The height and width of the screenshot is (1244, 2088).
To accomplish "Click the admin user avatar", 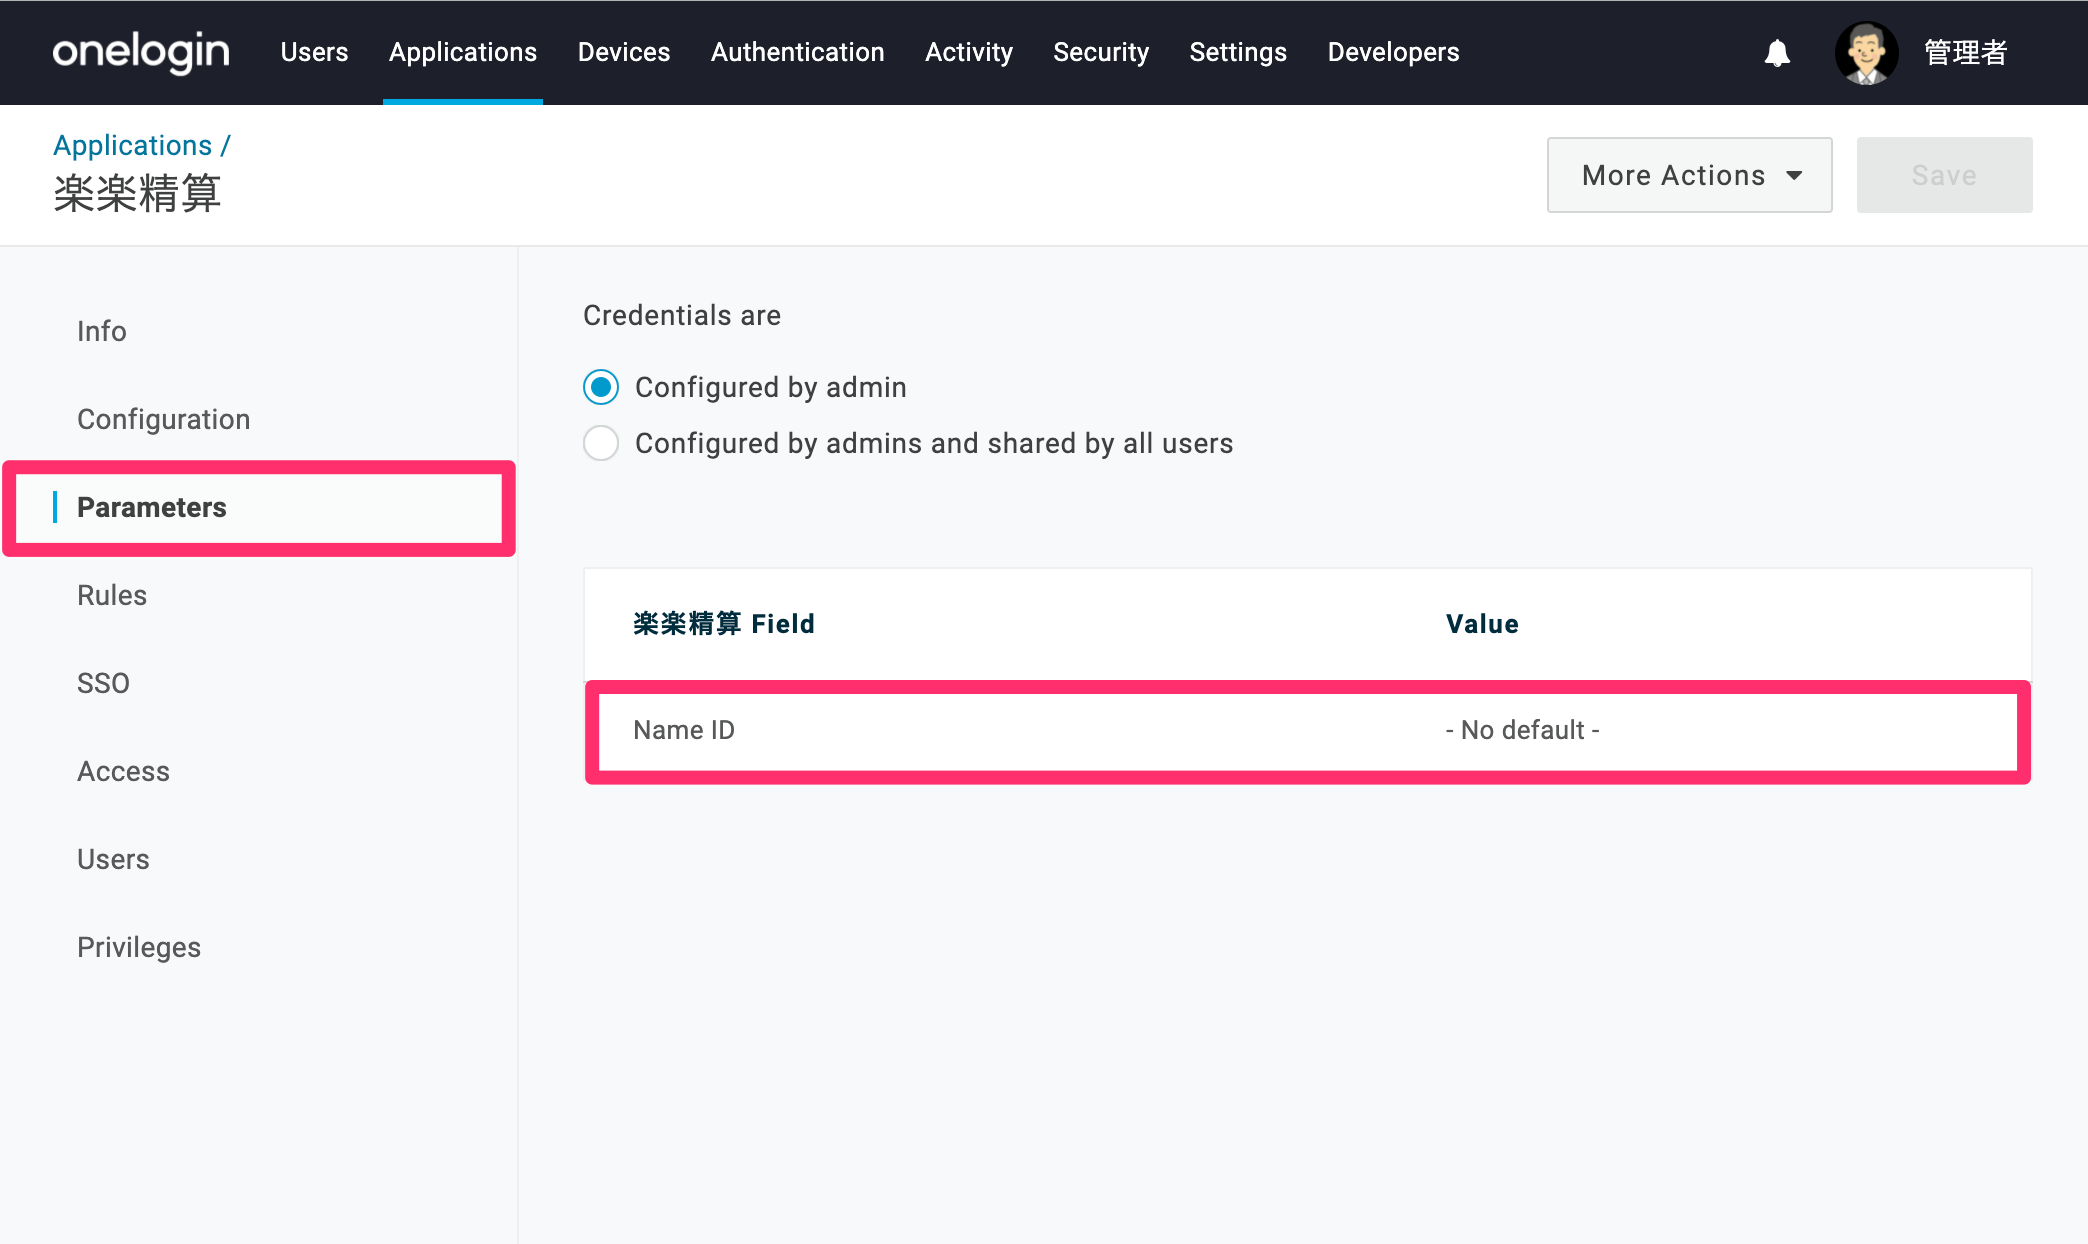I will (x=1866, y=53).
